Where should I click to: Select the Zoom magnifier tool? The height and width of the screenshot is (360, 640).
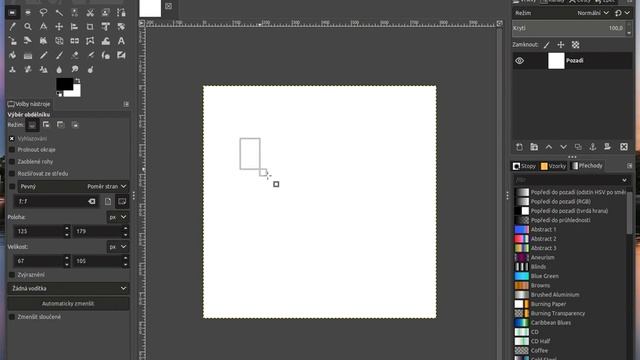28,27
